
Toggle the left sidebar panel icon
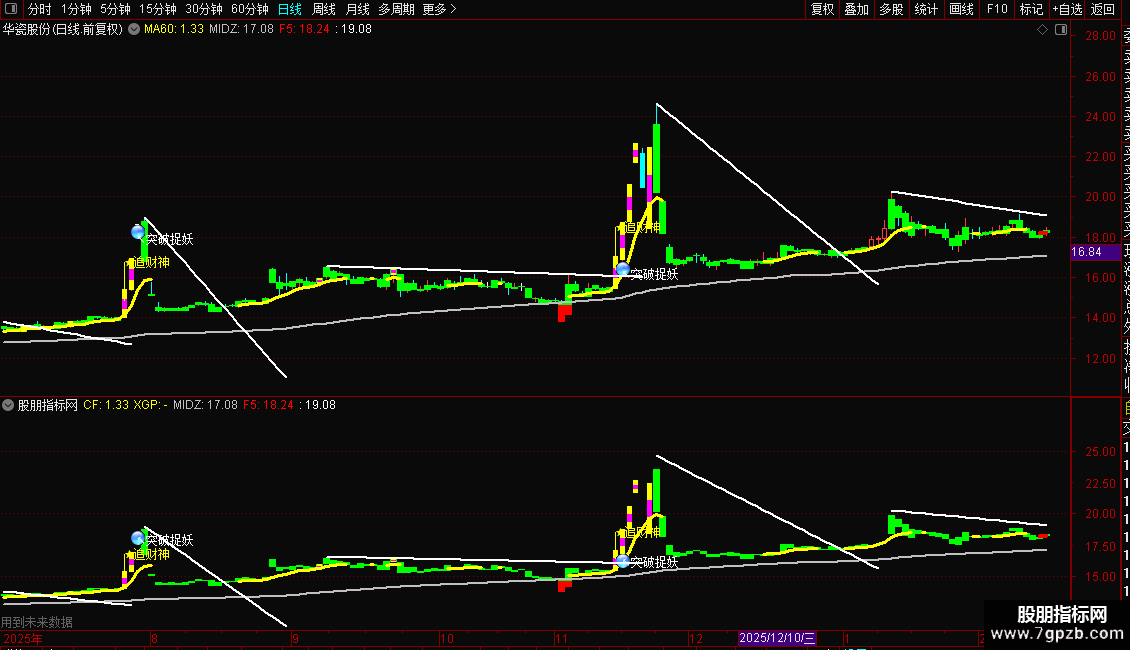click(11, 9)
